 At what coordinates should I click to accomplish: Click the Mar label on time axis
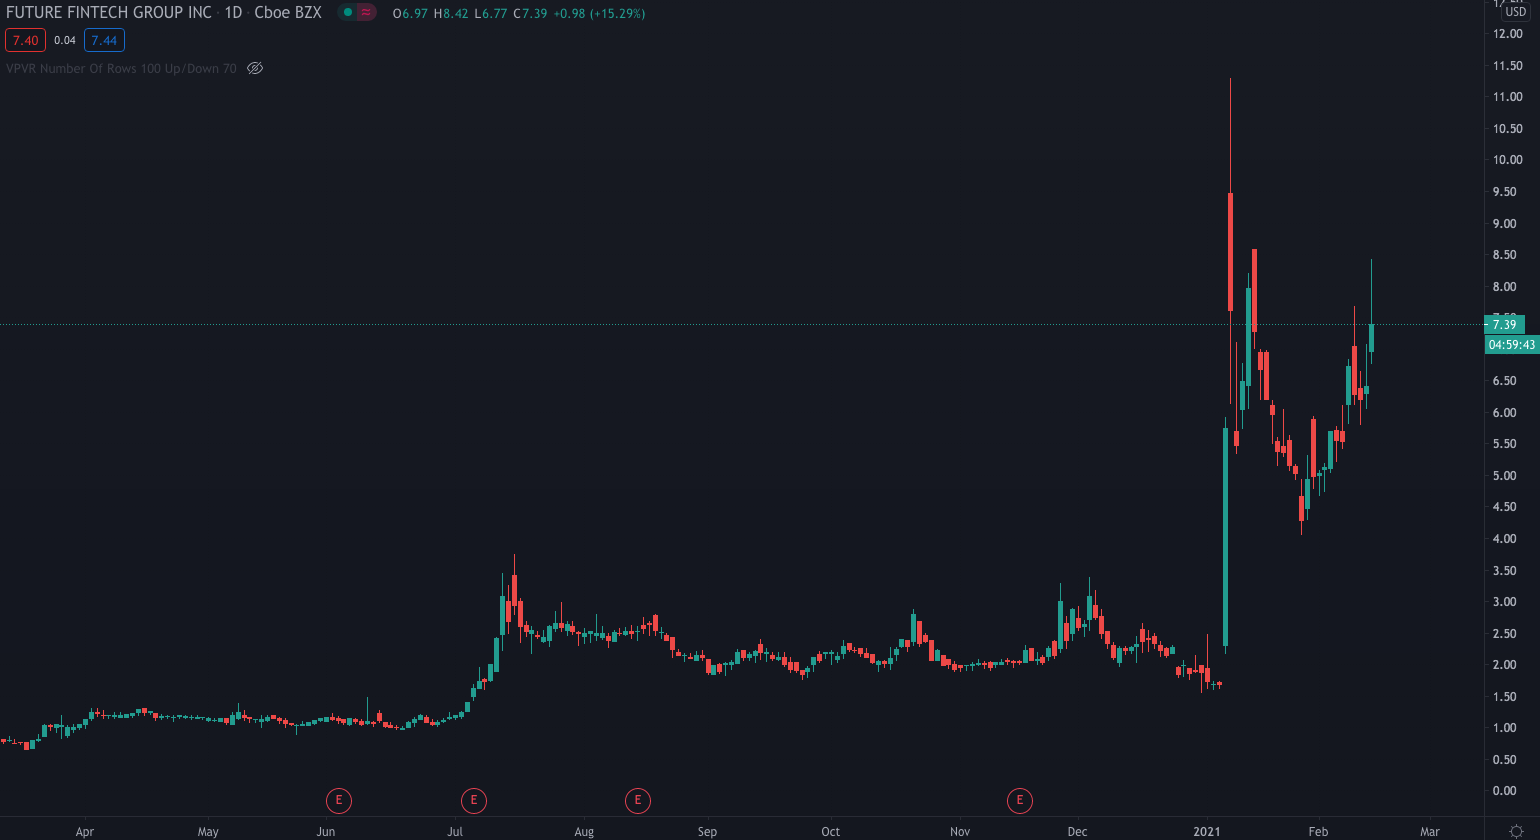click(1430, 832)
